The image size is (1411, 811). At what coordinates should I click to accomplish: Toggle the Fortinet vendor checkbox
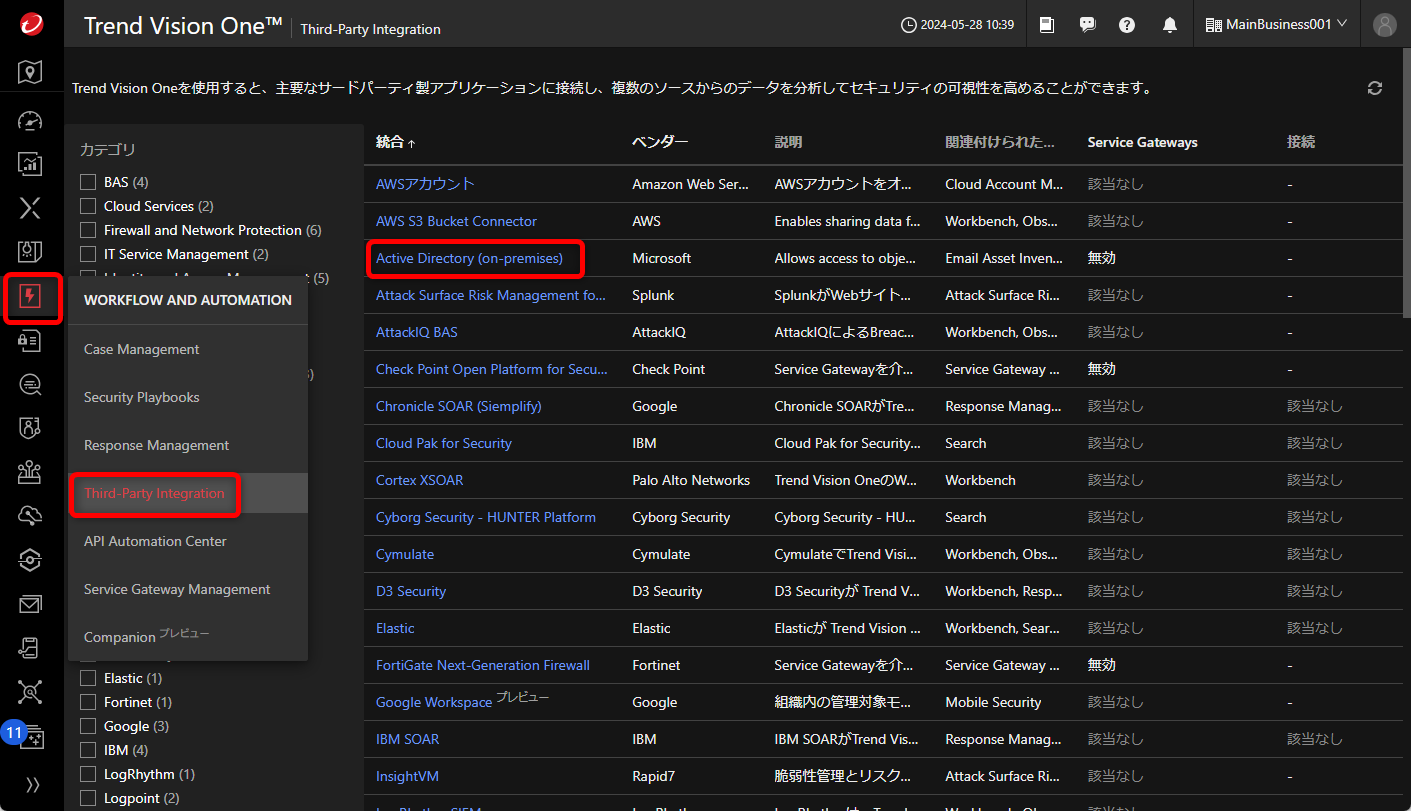[x=88, y=702]
